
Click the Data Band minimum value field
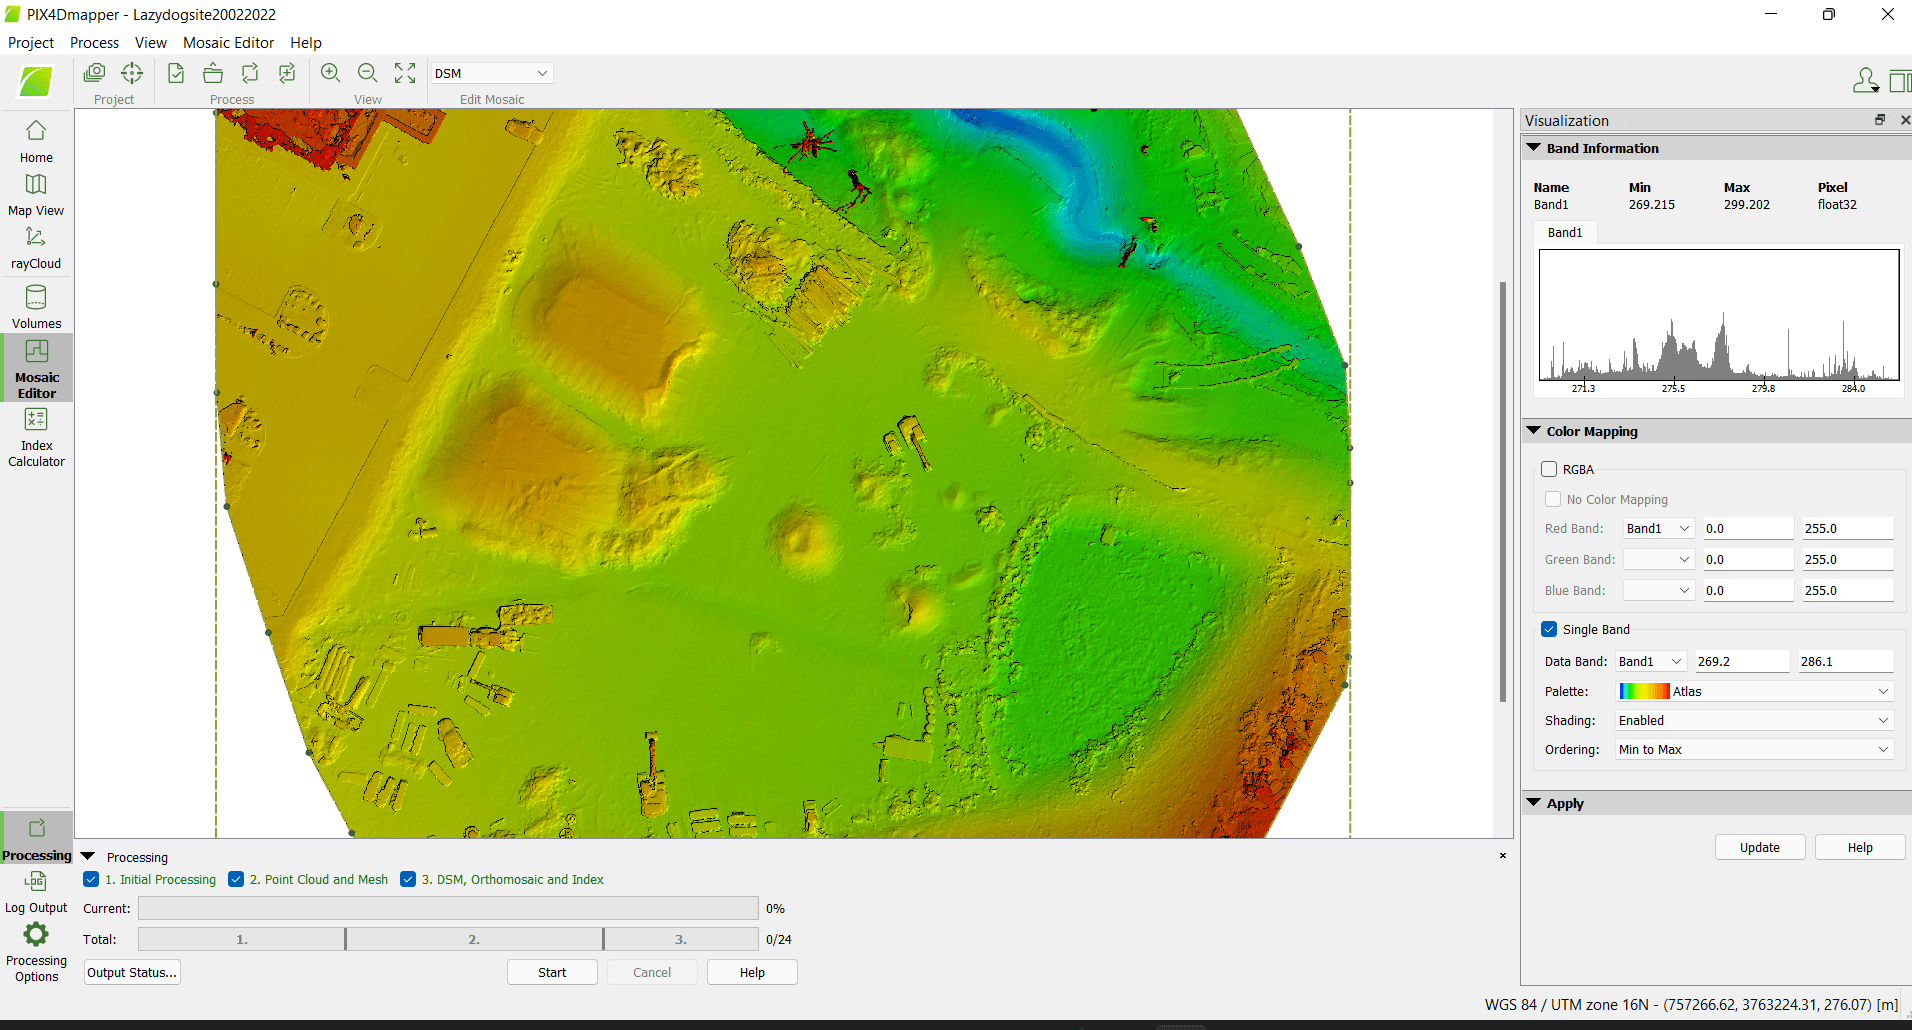[1740, 661]
